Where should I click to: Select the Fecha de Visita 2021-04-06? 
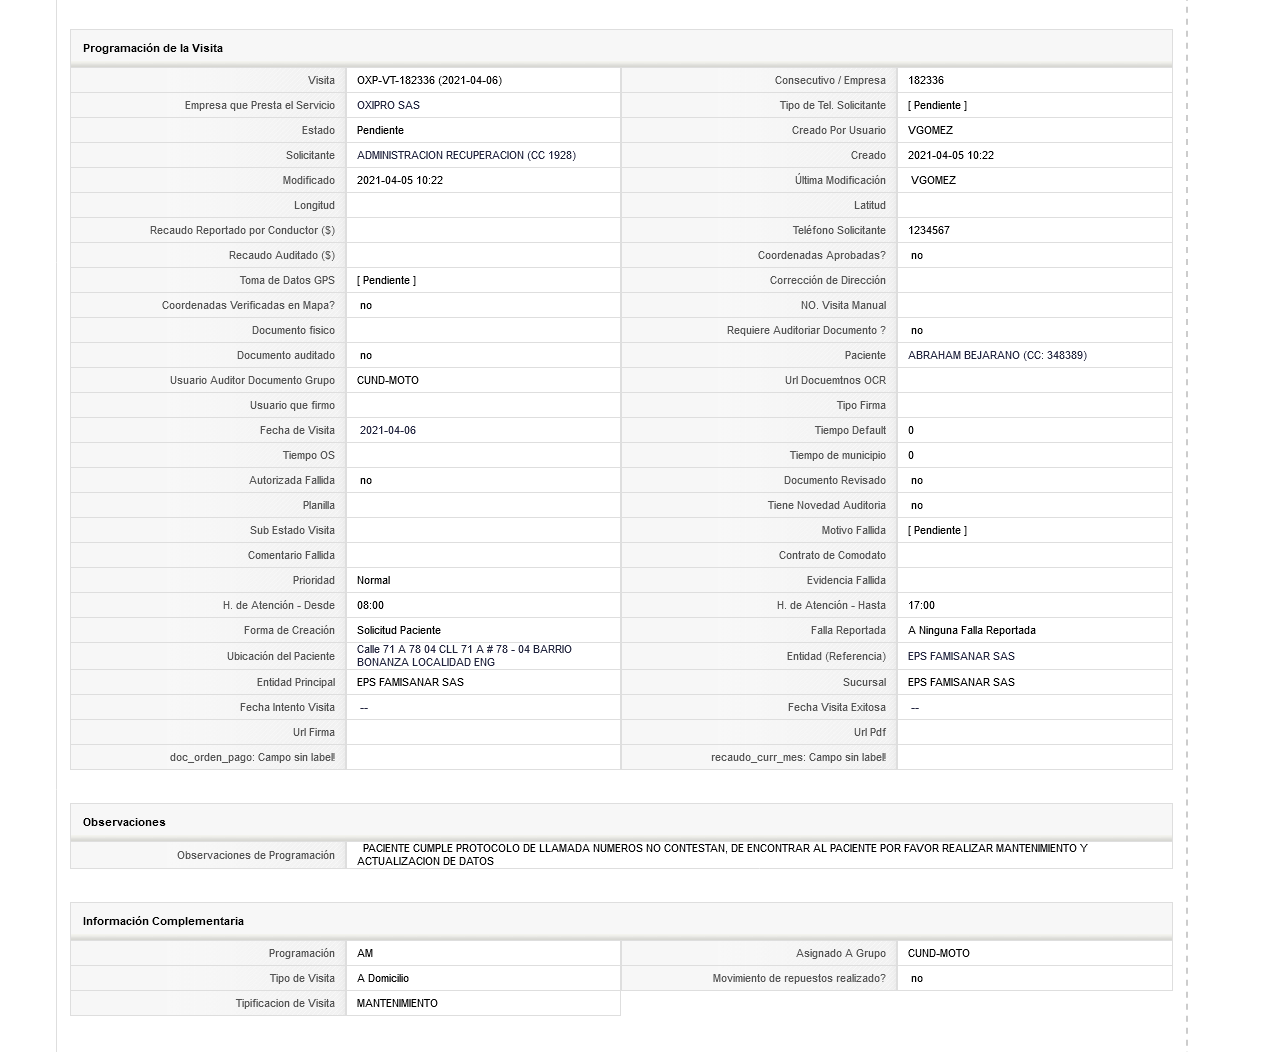point(388,430)
